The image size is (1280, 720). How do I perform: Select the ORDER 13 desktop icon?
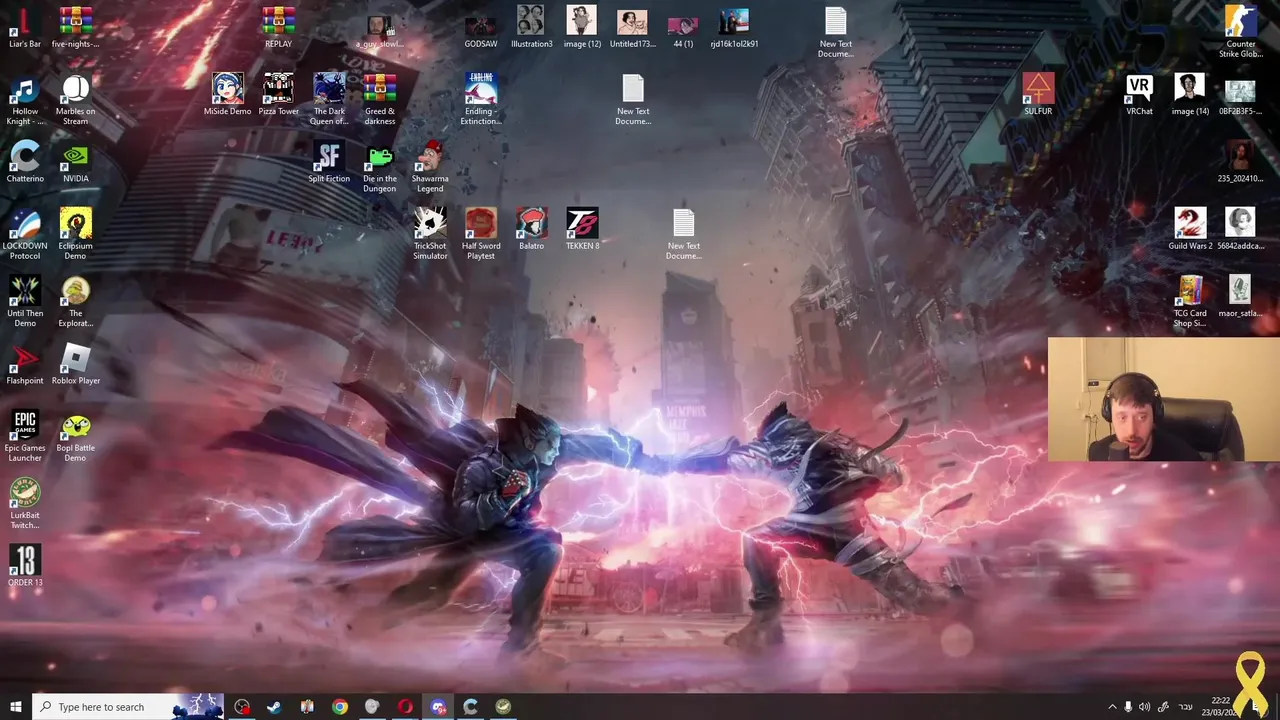click(25, 565)
